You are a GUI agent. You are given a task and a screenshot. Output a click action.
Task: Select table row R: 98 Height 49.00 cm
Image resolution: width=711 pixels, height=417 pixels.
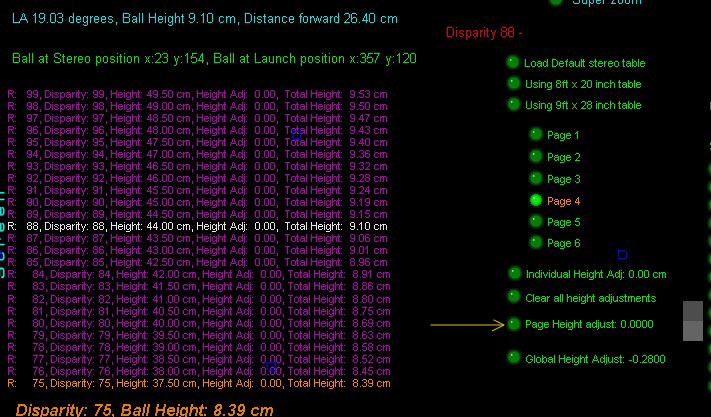point(198,106)
